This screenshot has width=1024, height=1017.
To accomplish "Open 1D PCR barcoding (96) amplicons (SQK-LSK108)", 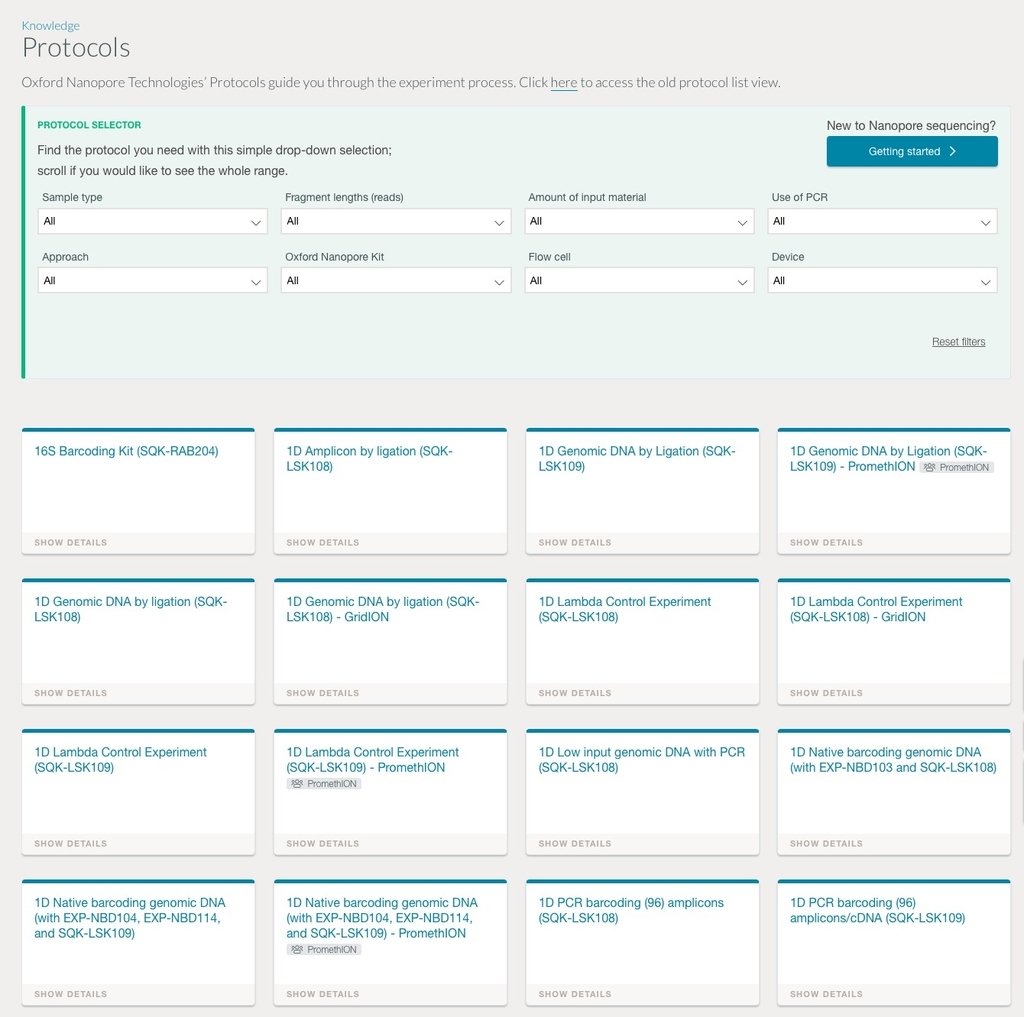I will [631, 910].
